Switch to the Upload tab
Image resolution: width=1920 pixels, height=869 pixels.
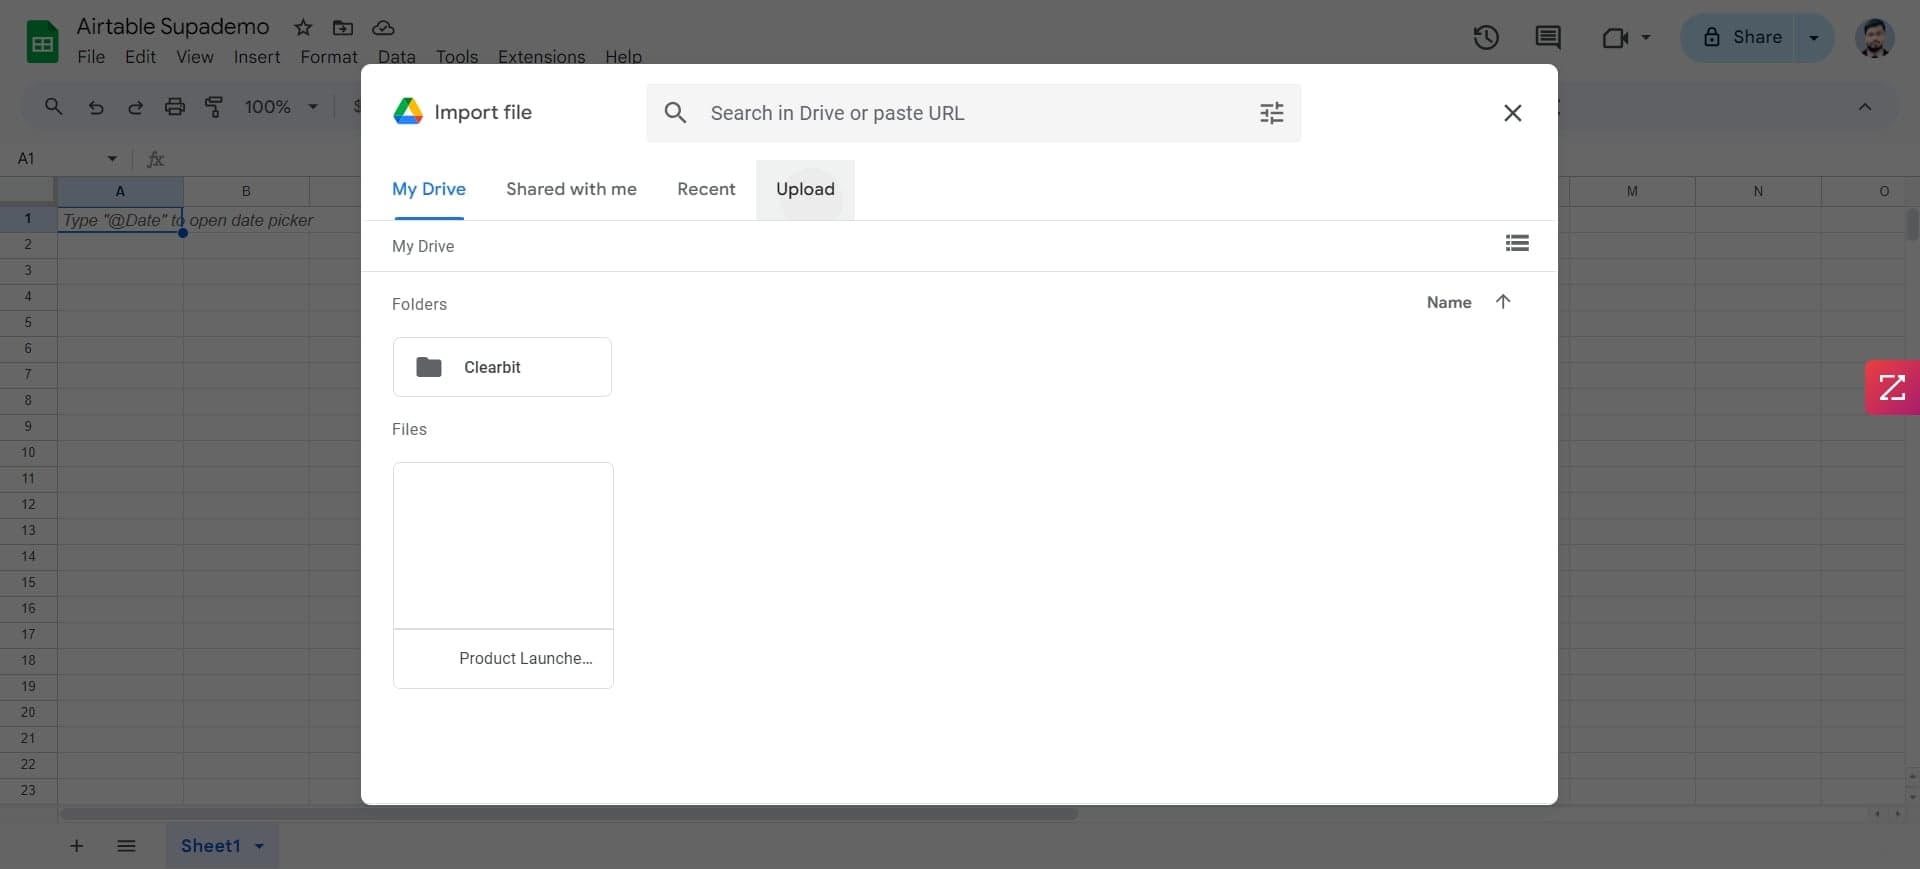point(805,189)
